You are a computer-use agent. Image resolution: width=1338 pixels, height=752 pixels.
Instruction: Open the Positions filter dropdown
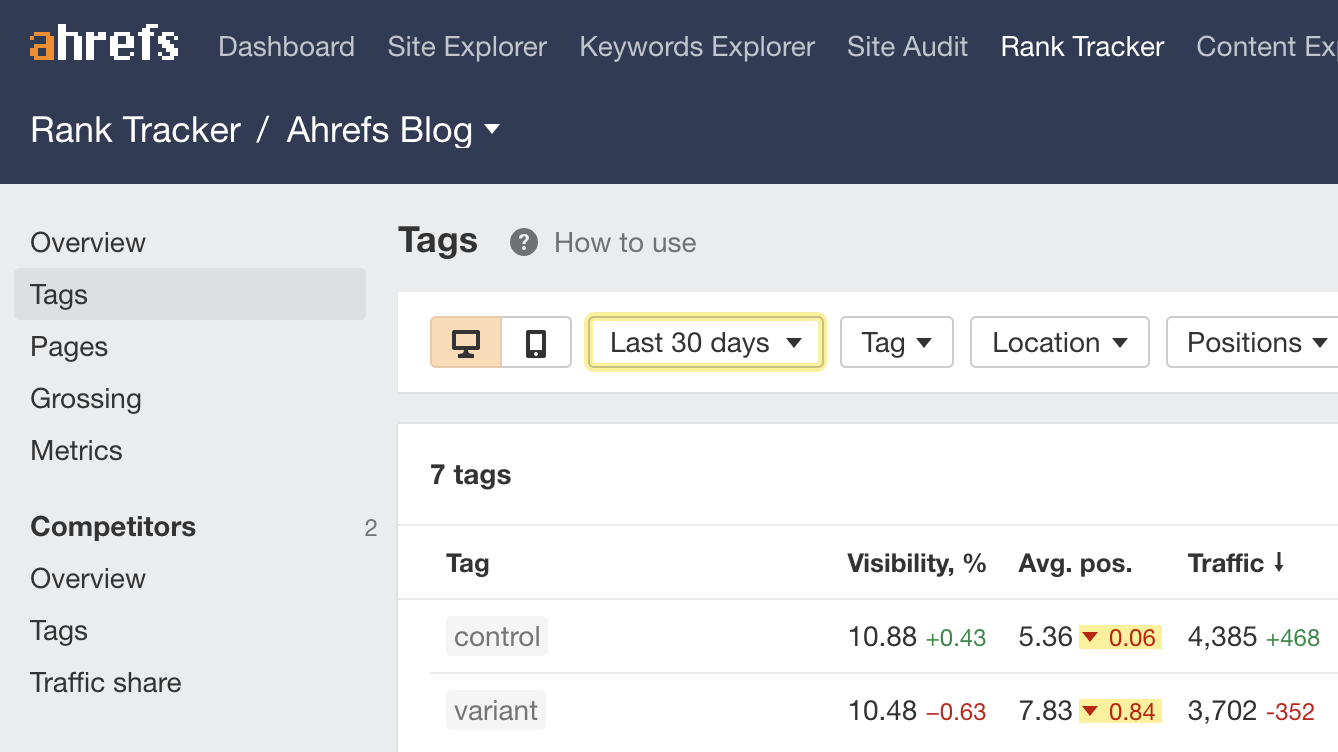click(1250, 342)
